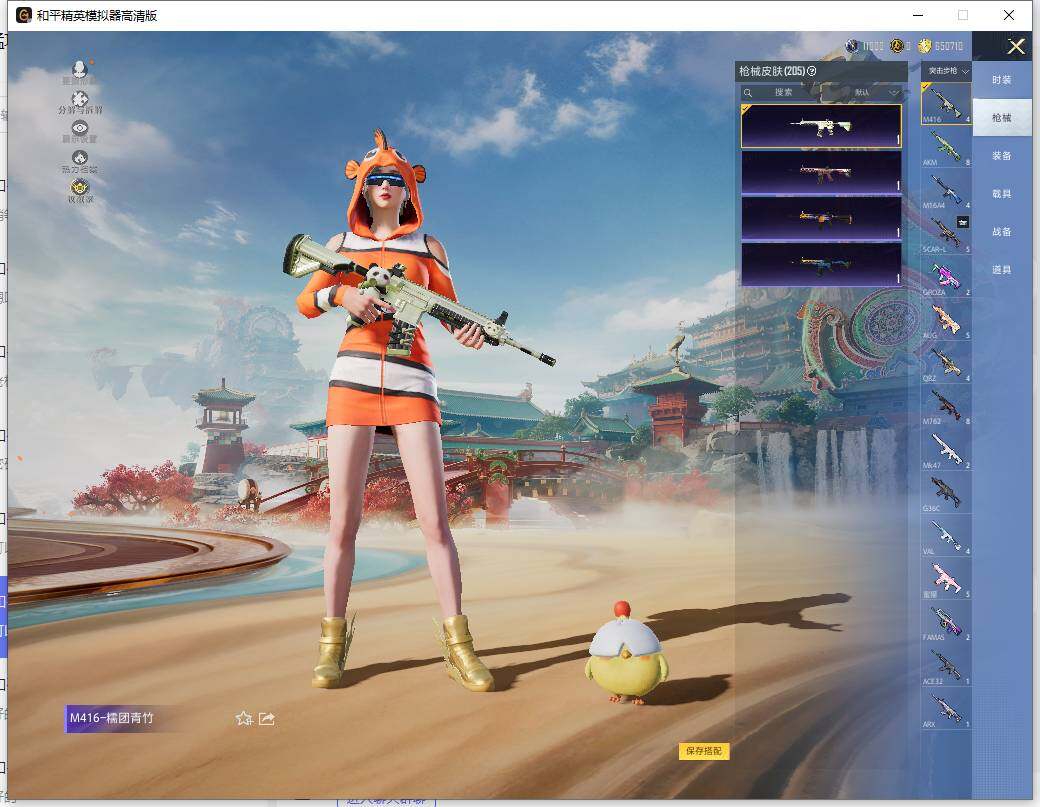Select the white-green M416 skin card
The height and width of the screenshot is (807, 1040).
[x=821, y=126]
